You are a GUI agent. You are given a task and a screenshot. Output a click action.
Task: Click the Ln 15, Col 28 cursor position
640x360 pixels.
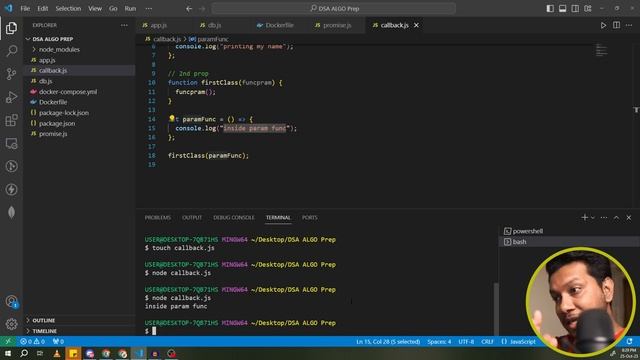388,341
